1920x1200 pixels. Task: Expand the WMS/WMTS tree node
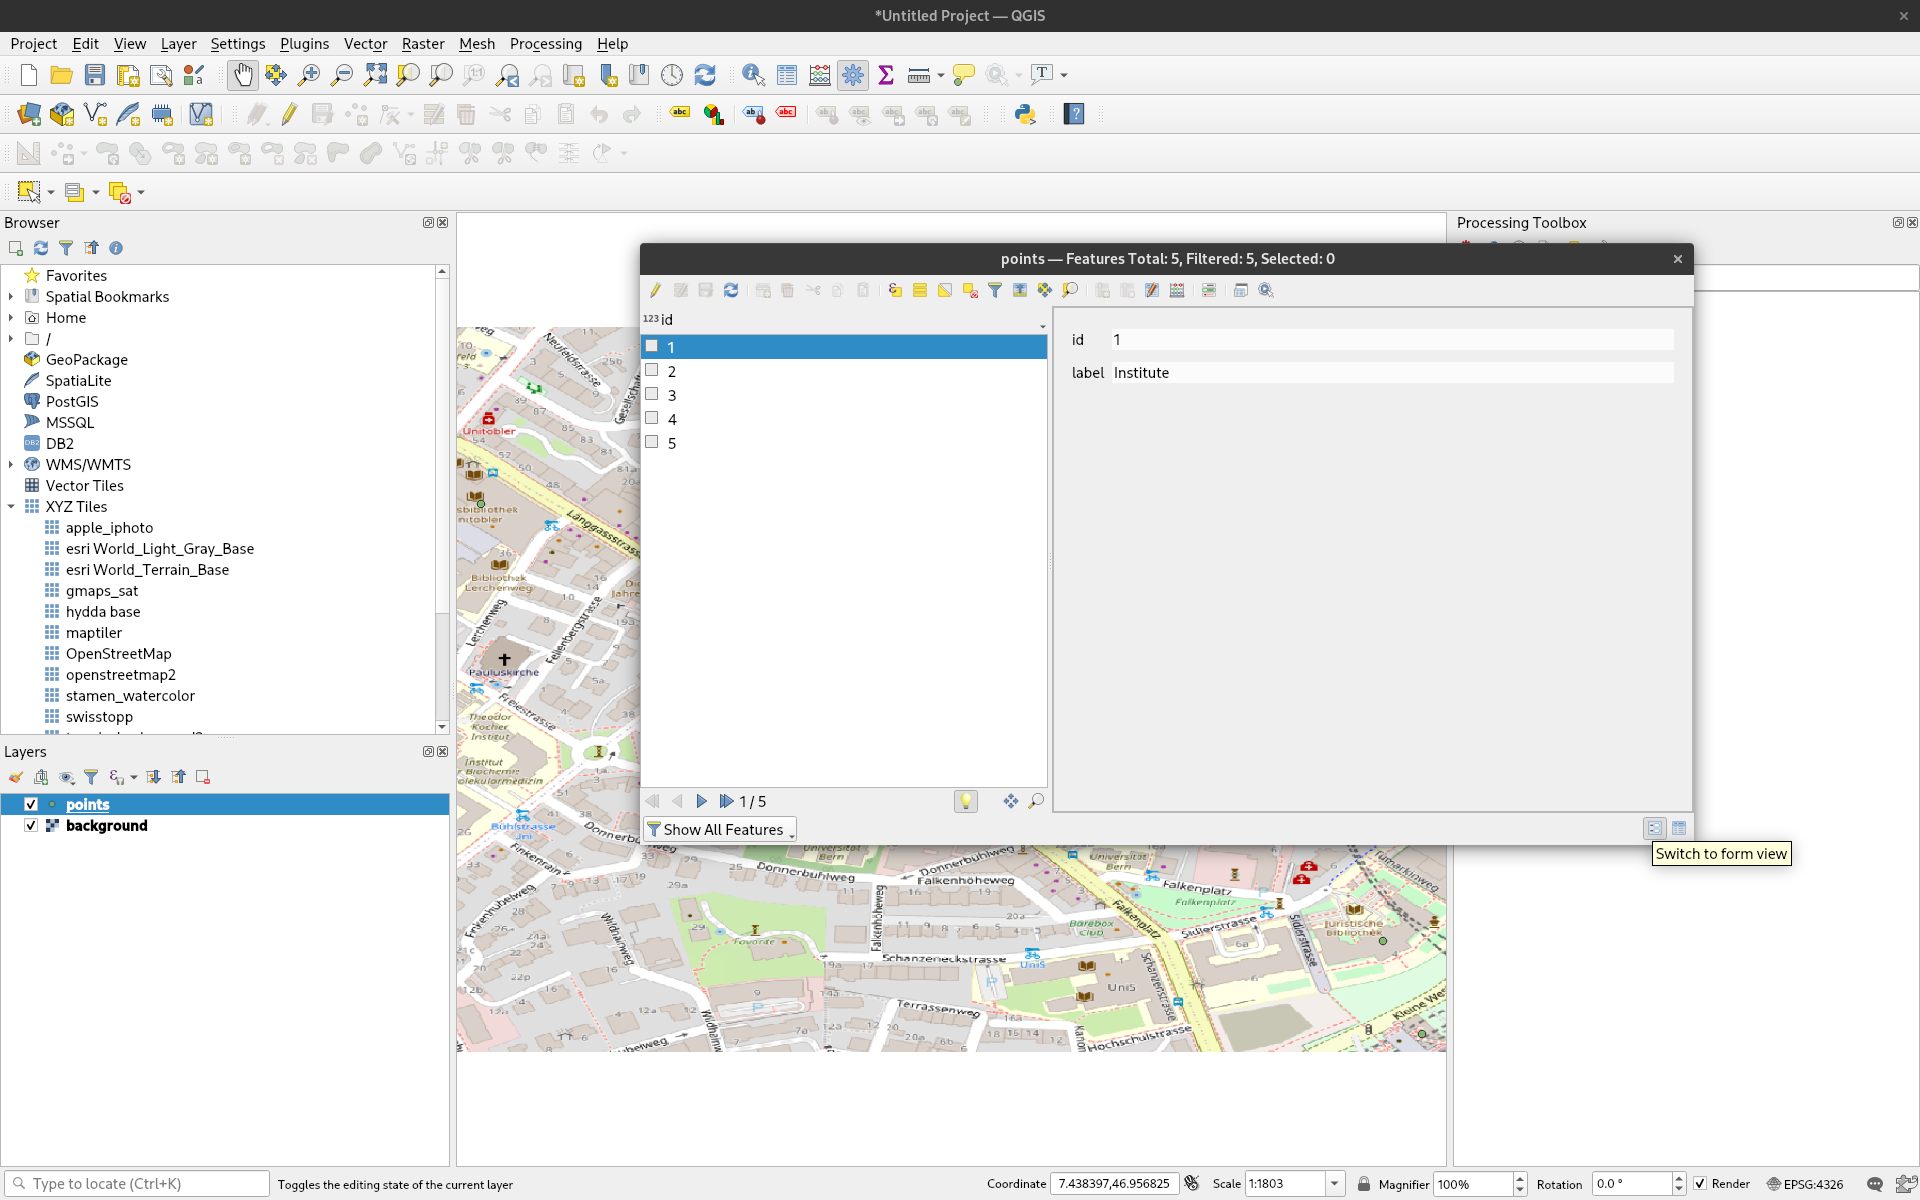tap(11, 465)
